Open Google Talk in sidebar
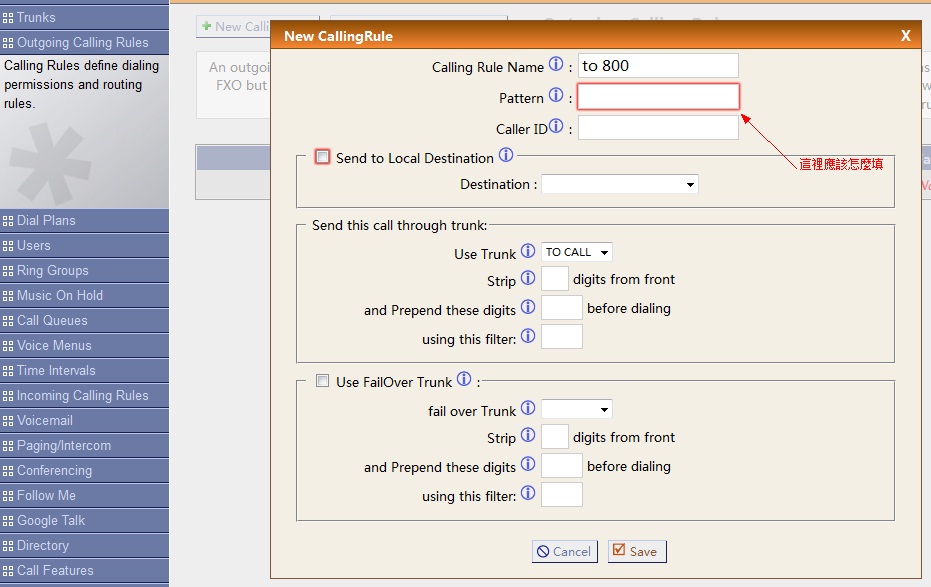 [x=84, y=521]
